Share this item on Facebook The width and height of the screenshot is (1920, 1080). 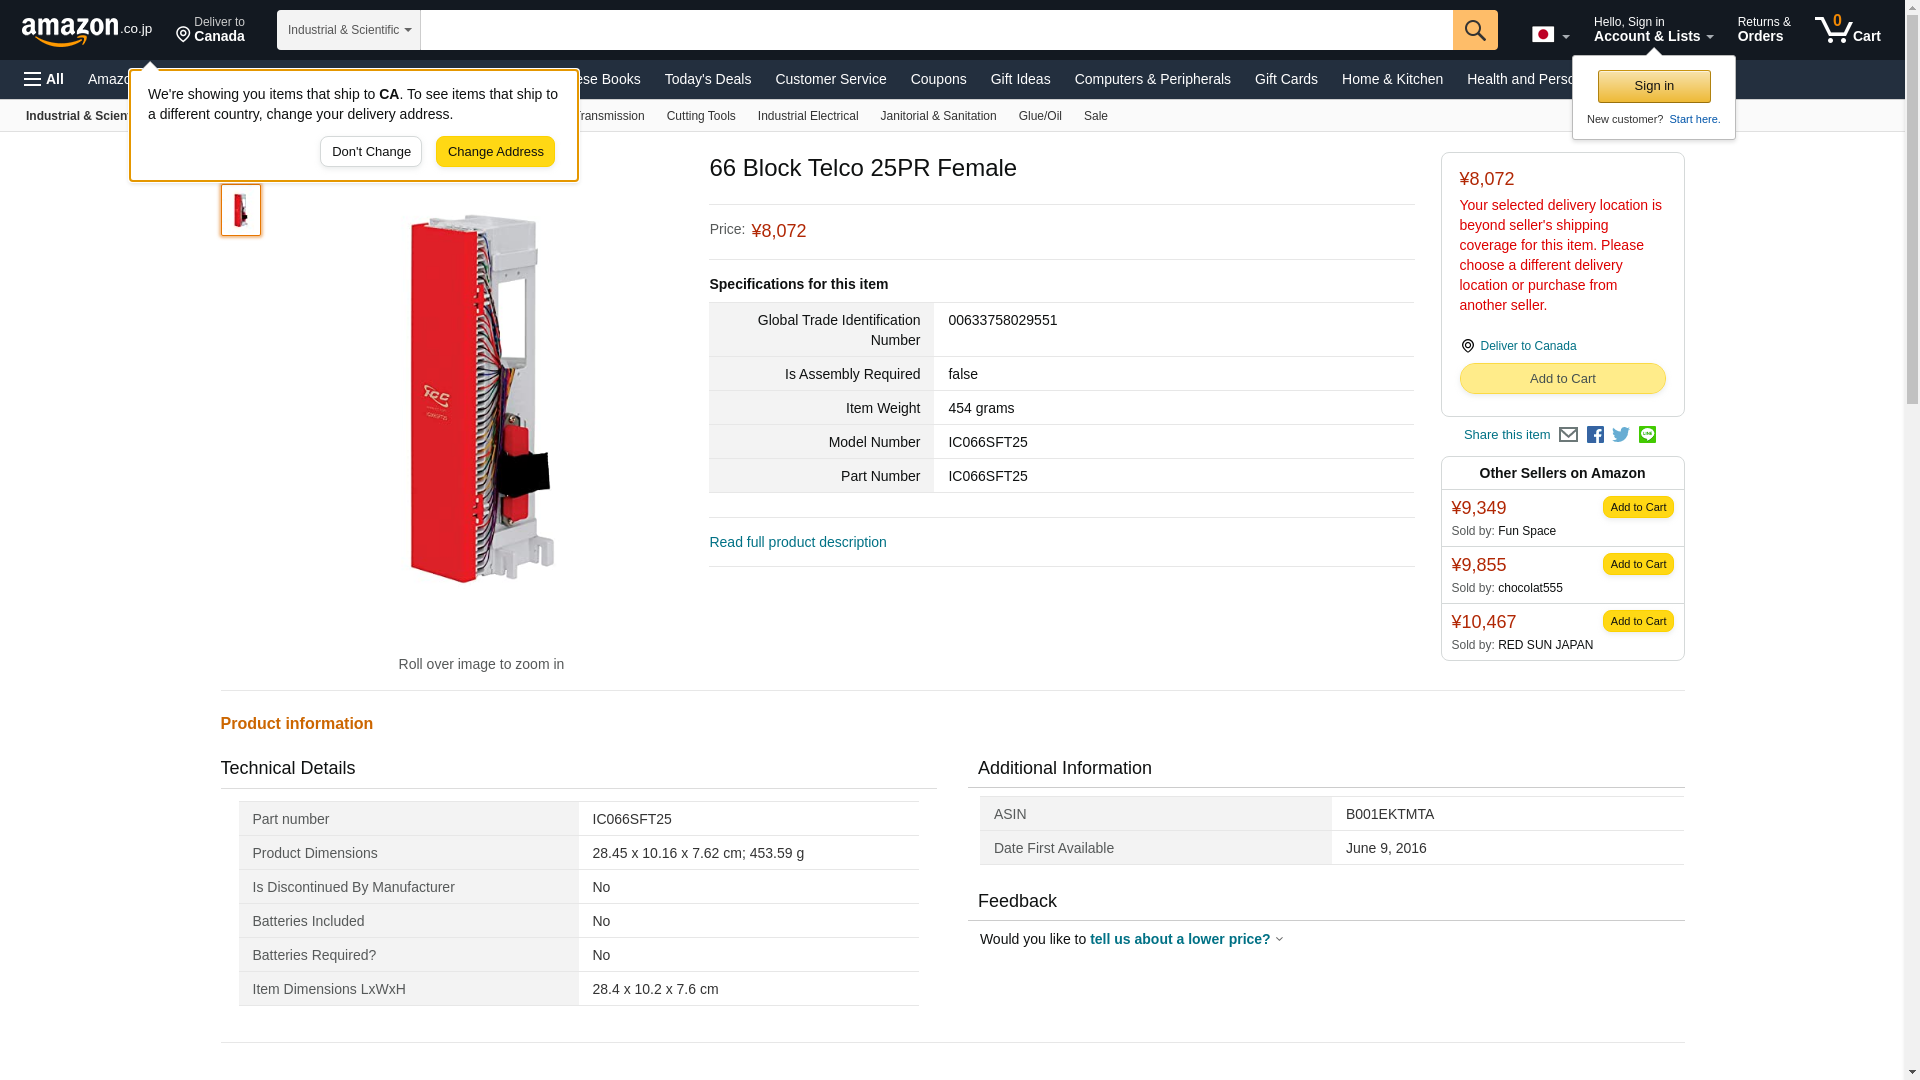[x=1595, y=435]
